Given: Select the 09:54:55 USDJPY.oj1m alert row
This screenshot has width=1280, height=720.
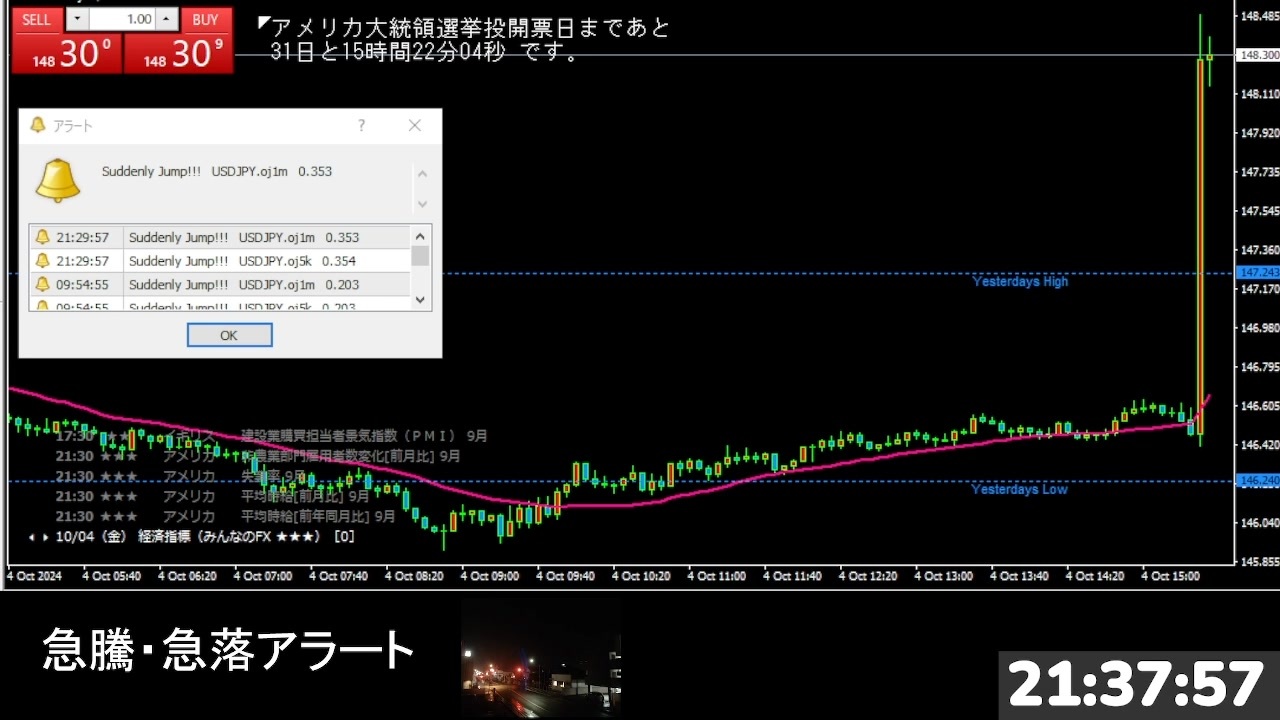Looking at the screenshot, I should tap(250, 285).
